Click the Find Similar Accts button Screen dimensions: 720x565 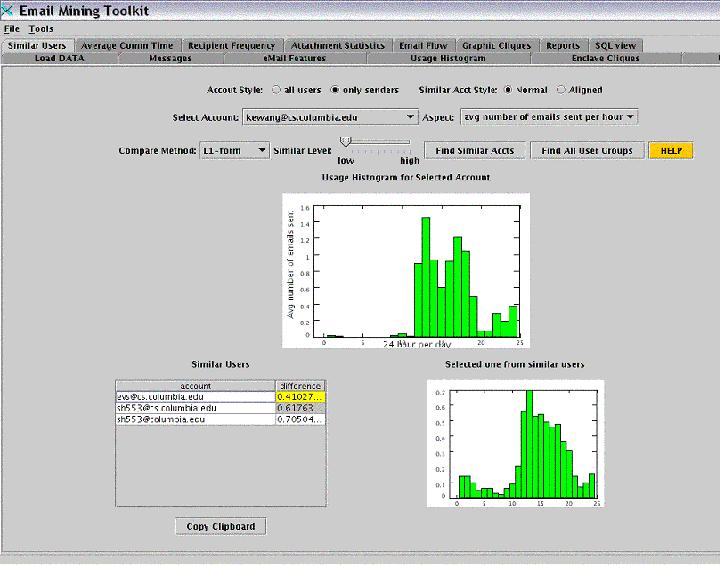pos(476,150)
